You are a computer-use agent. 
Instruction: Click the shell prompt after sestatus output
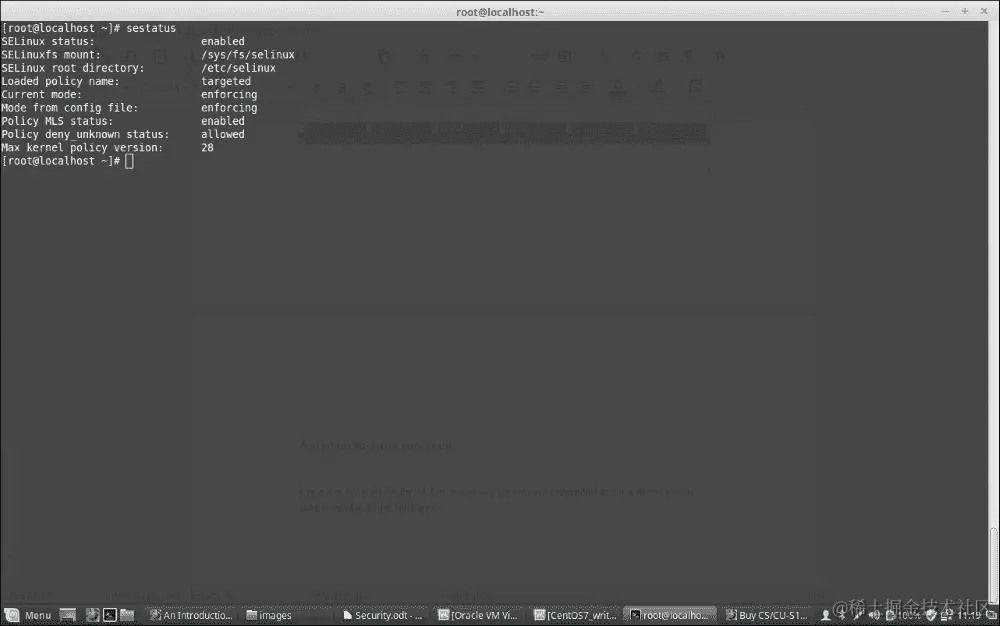[128, 160]
